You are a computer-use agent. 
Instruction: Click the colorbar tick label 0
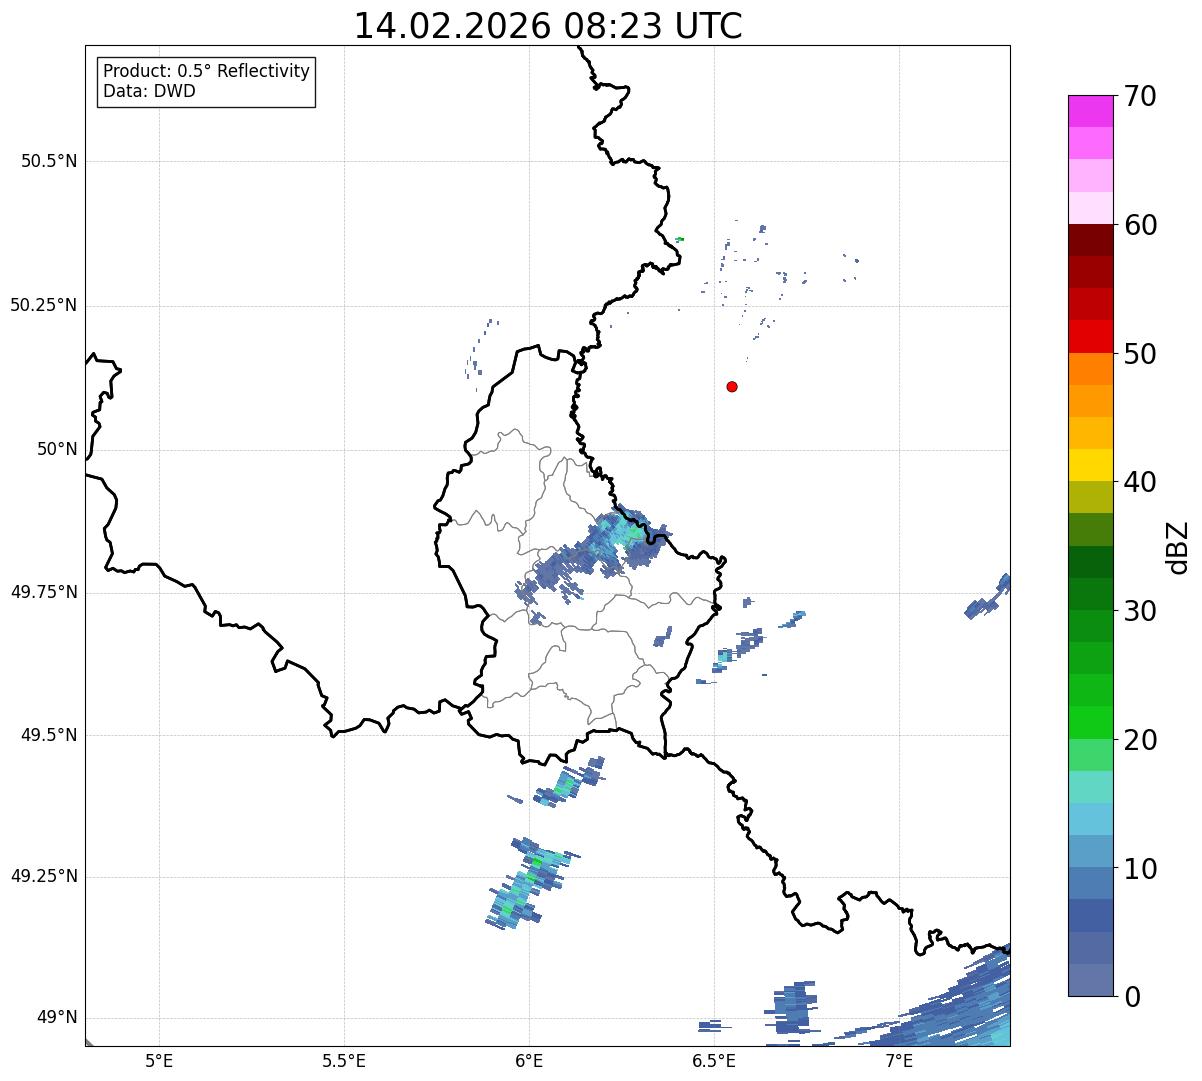1131,997
